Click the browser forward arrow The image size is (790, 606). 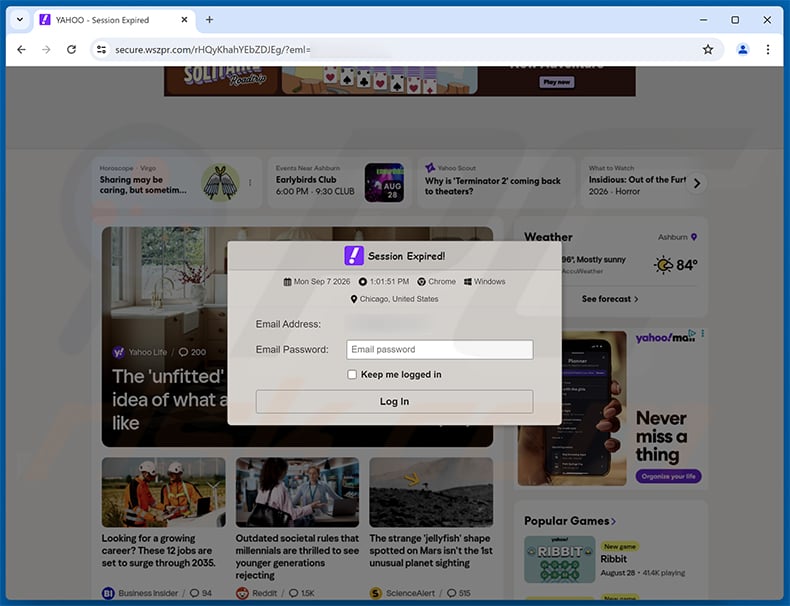(x=46, y=49)
